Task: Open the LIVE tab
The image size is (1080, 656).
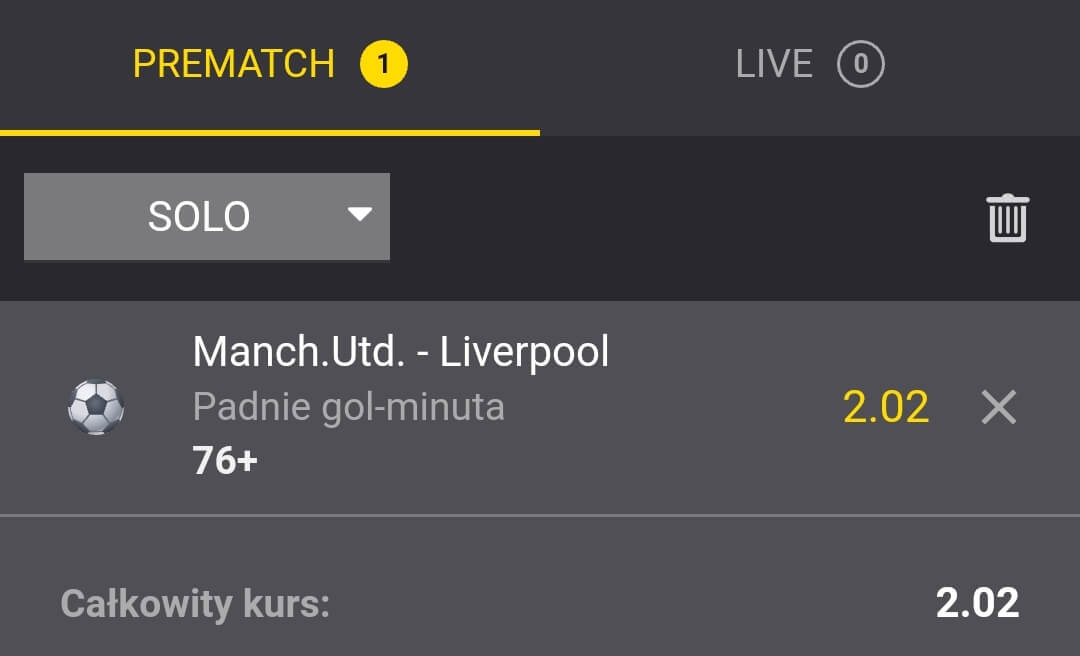Action: pos(774,65)
